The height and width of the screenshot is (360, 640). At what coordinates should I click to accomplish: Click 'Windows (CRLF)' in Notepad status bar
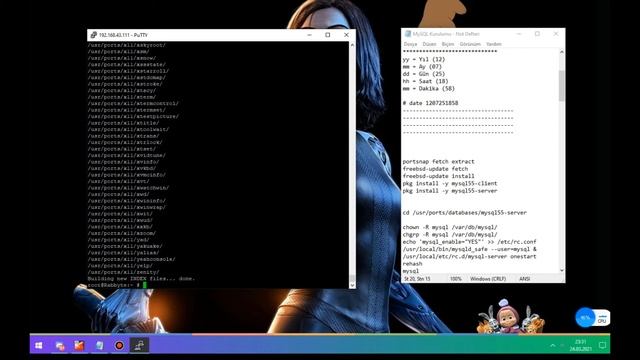coord(488,279)
